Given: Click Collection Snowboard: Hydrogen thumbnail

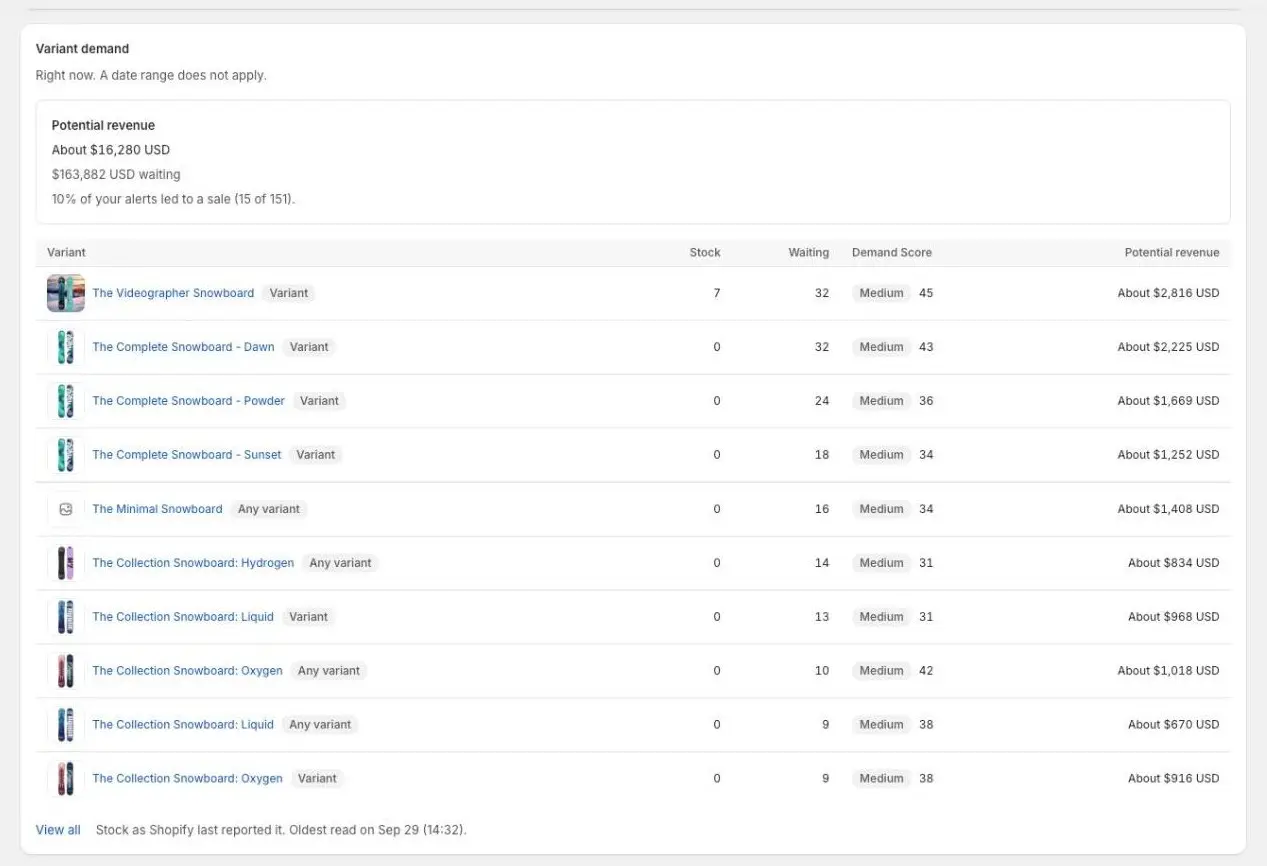Looking at the screenshot, I should point(66,563).
